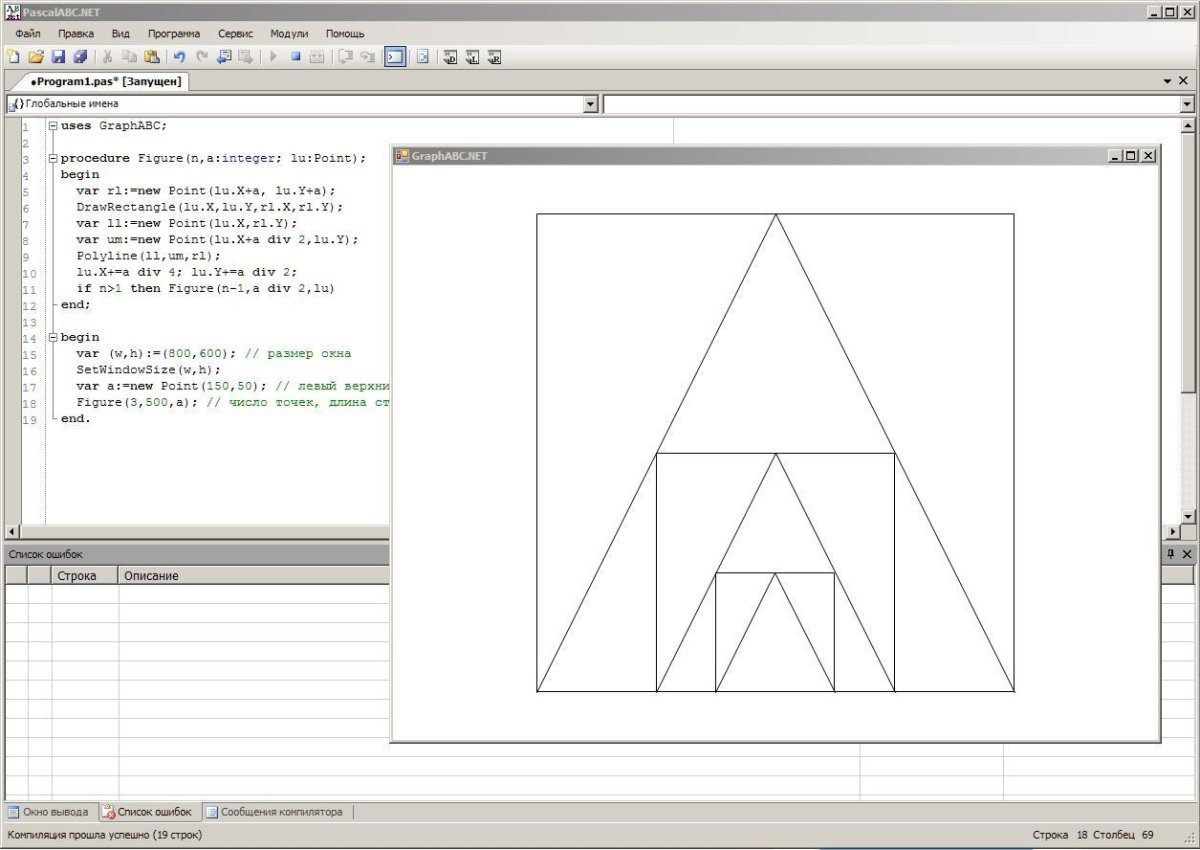Click the Save All icon
1200x850 pixels.
coord(80,57)
